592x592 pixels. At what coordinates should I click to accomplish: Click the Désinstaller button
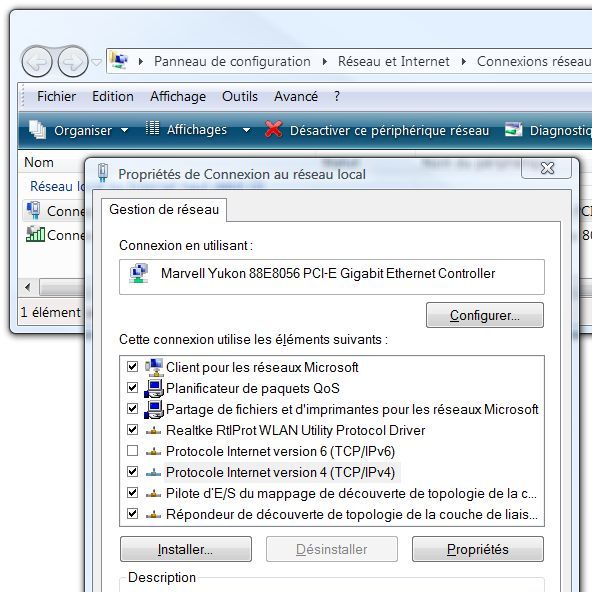331,549
